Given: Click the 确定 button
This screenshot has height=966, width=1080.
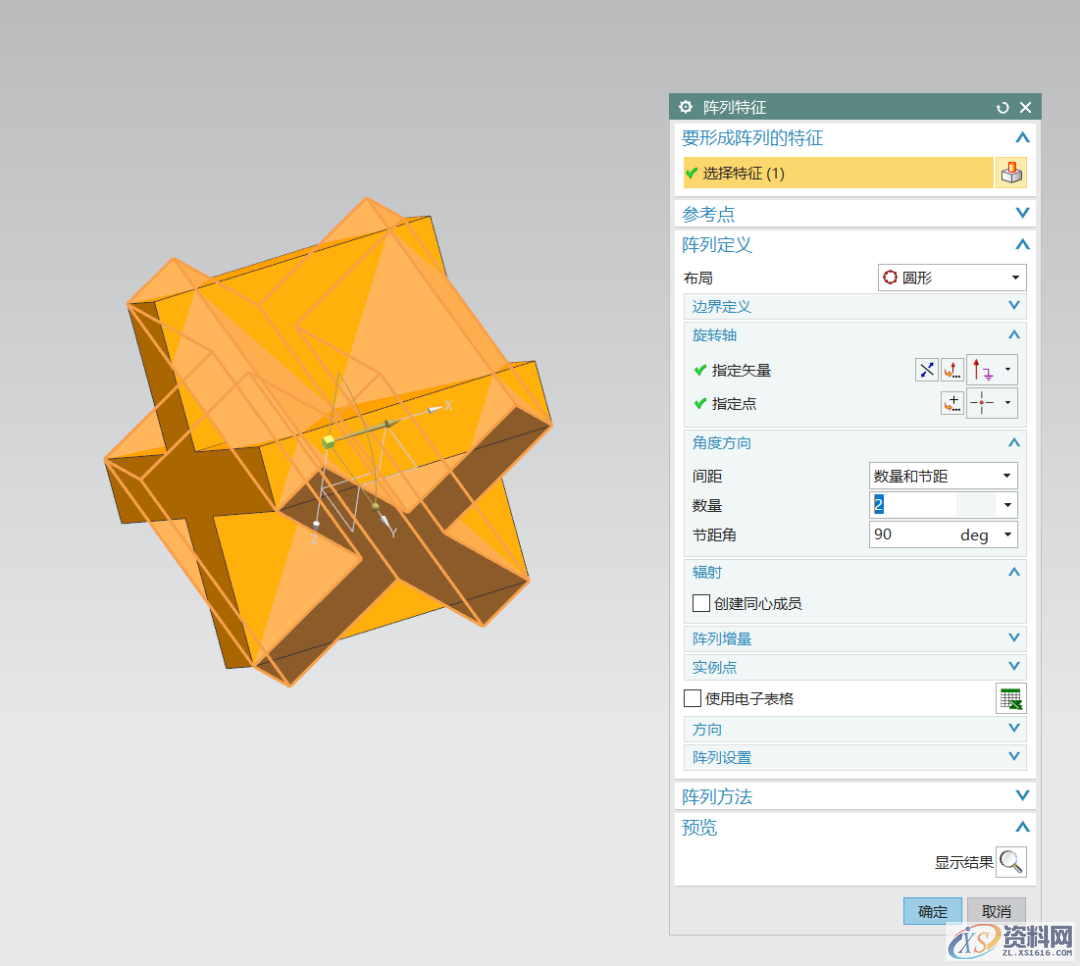Looking at the screenshot, I should pos(932,911).
